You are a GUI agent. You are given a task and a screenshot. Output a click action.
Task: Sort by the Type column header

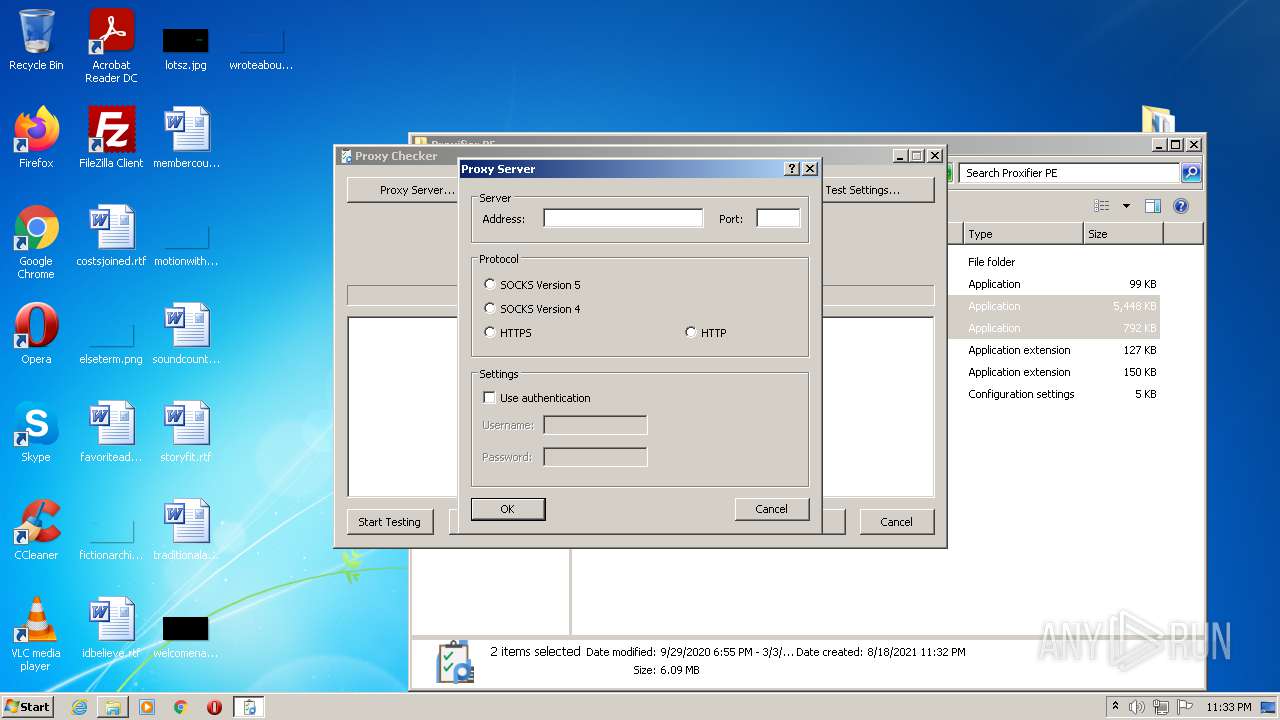coord(1023,234)
